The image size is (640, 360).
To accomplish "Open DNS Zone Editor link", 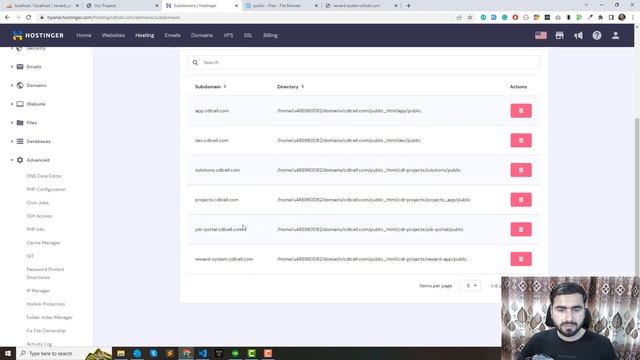I will [44, 176].
